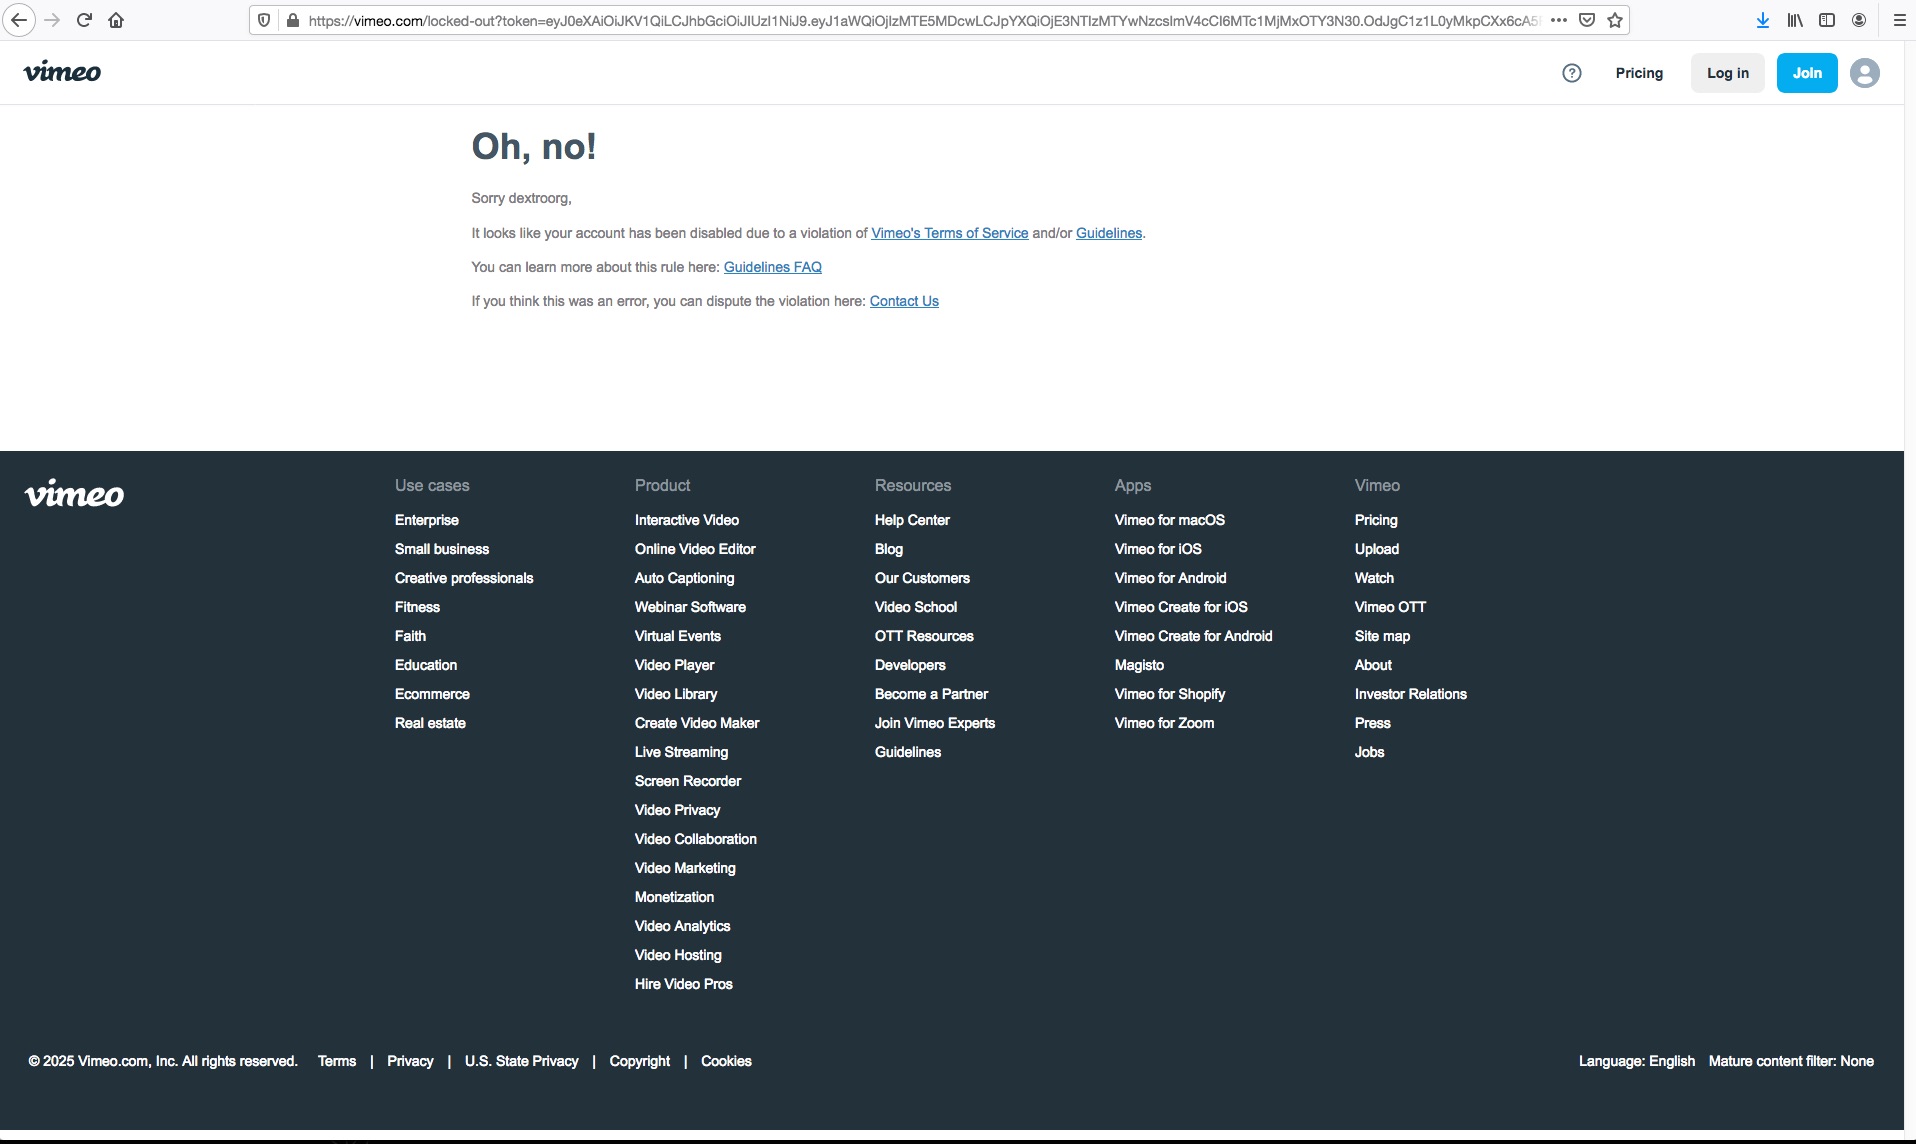Open Privacy in the bottom bar
Viewport: 1916px width, 1144px height.
[410, 1061]
